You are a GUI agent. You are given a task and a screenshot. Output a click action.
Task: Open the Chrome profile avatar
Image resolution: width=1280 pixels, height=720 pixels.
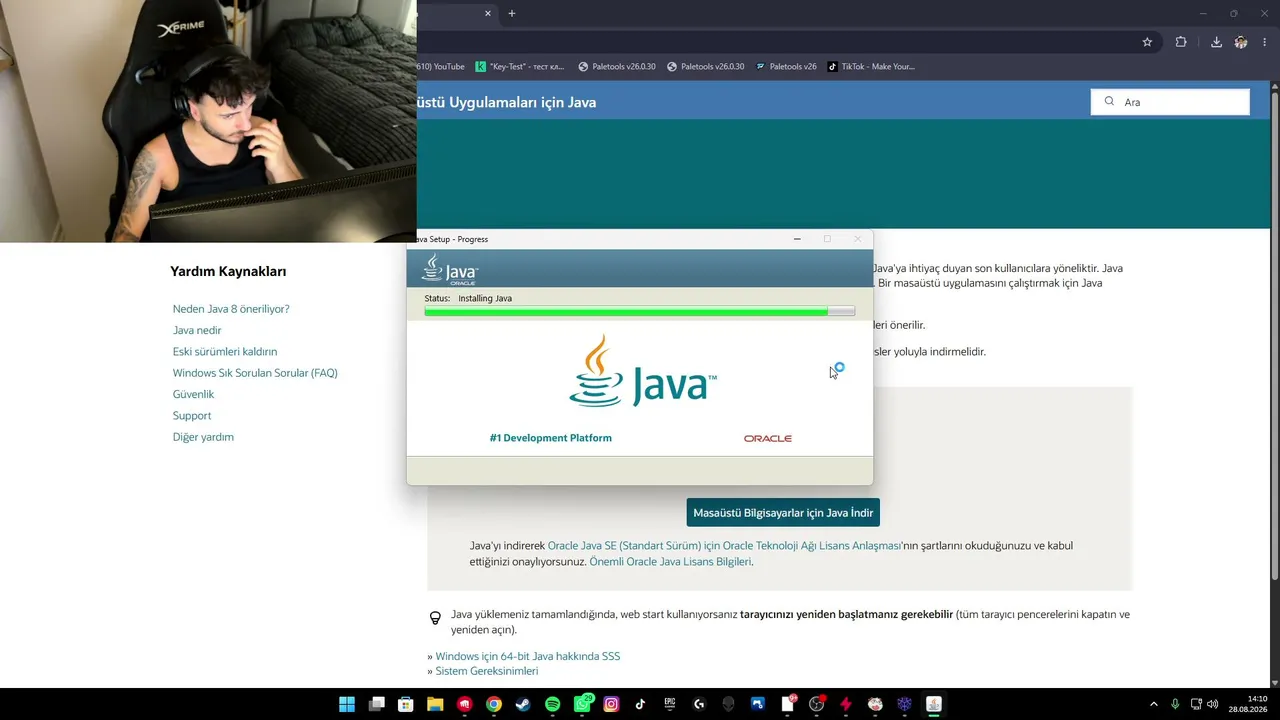[1241, 42]
